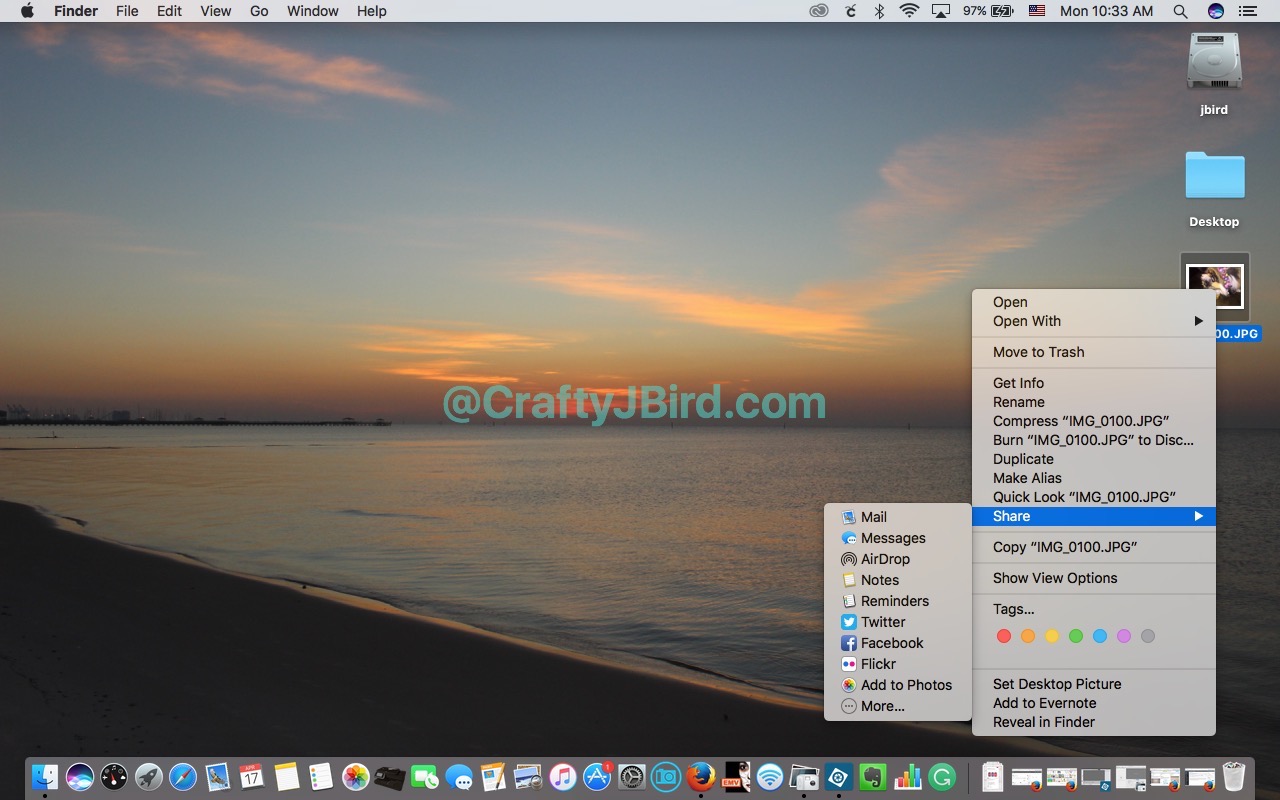Screen dimensions: 1280x800
Task: Open the Trash in the Dock
Action: (x=1234, y=777)
